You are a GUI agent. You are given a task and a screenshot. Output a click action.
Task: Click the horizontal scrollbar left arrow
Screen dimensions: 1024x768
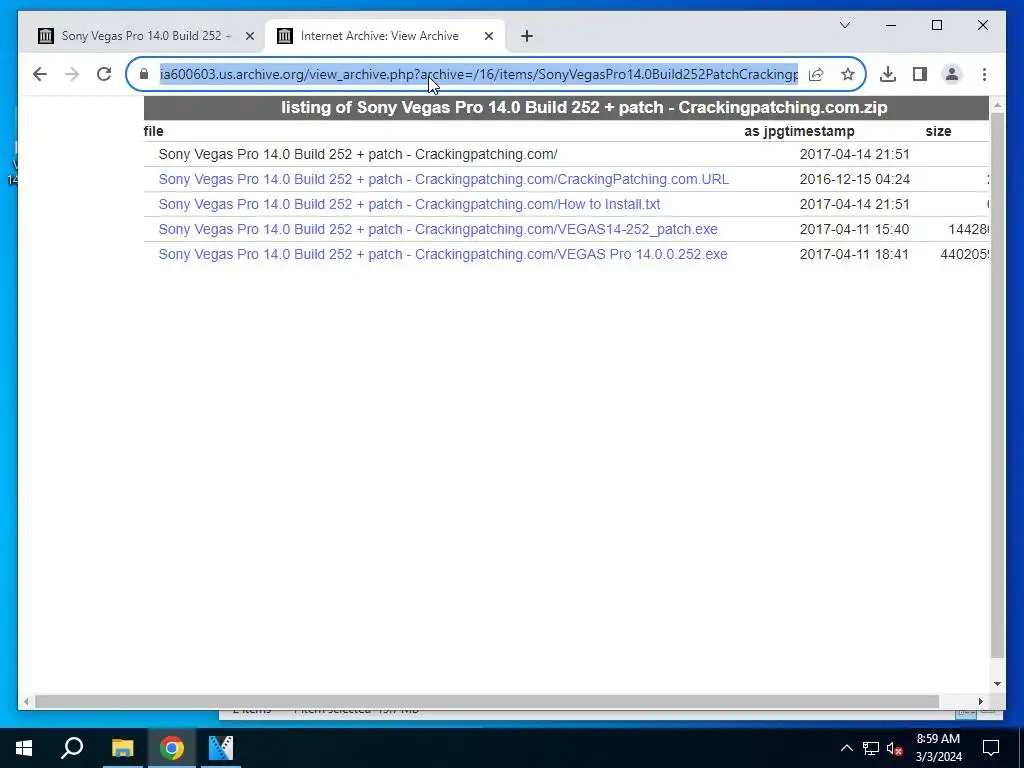coord(26,701)
